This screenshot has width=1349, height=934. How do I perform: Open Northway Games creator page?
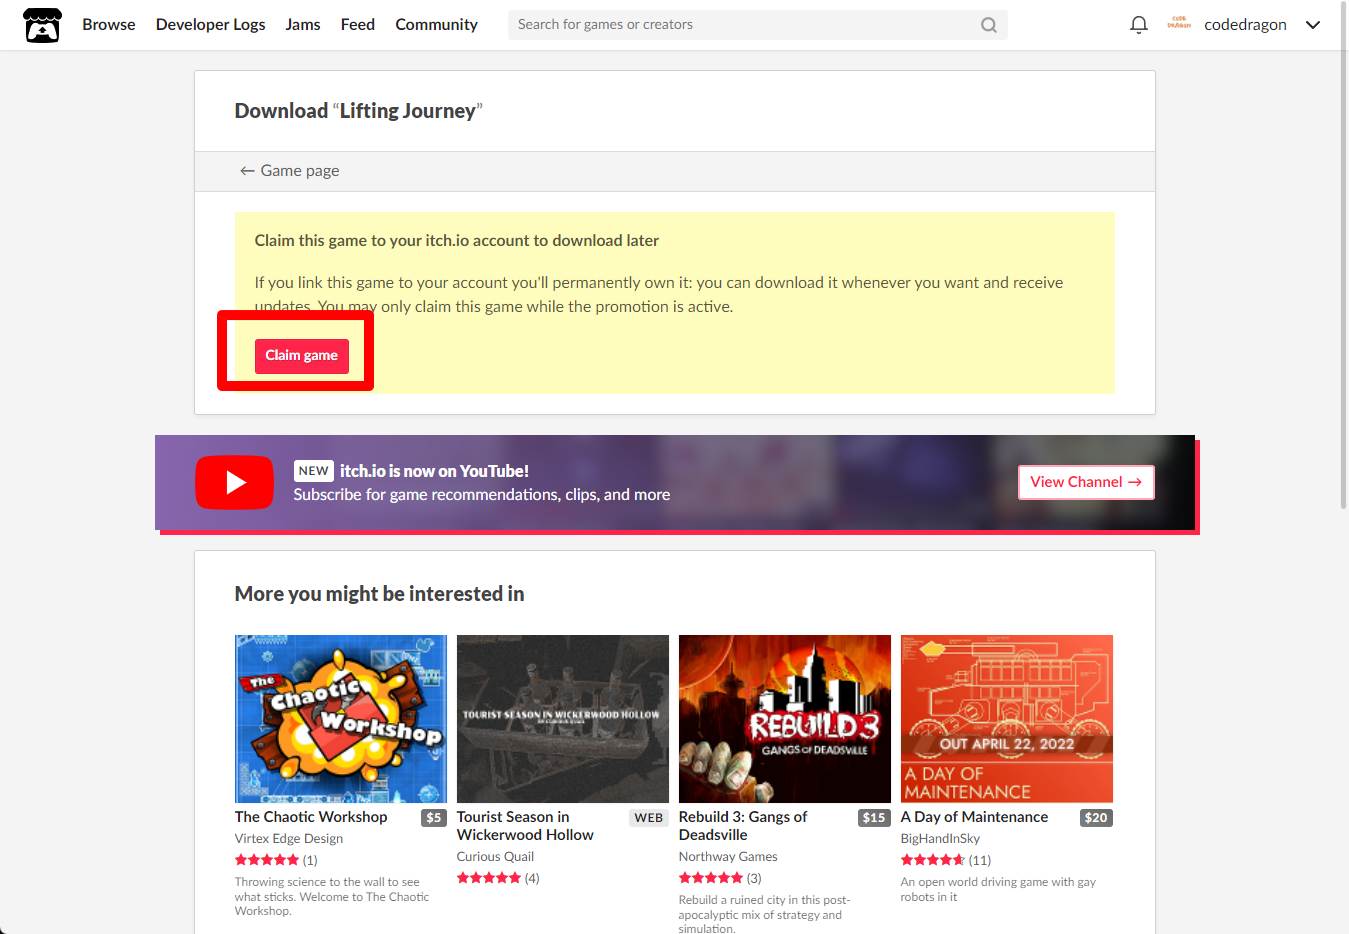[728, 857]
